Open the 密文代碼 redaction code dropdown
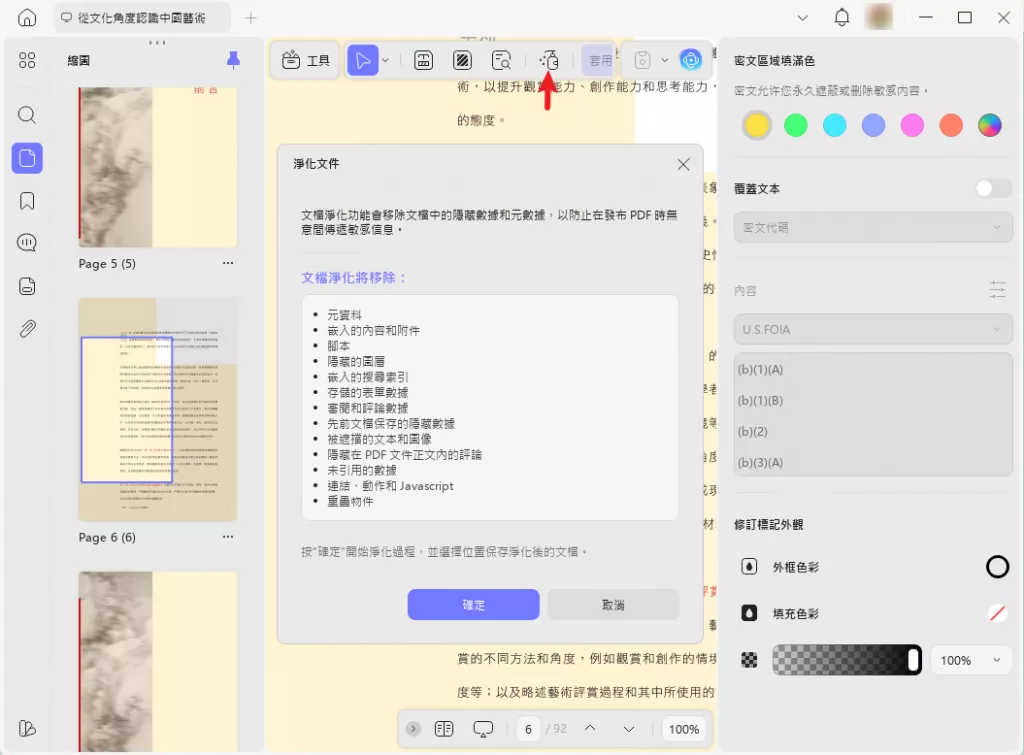Screen dimensions: 1024x755 [872, 227]
